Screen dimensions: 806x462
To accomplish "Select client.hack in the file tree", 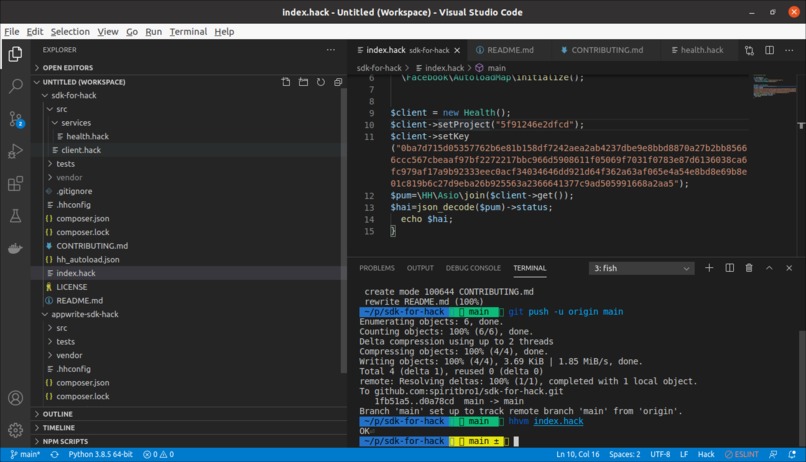I will point(81,150).
